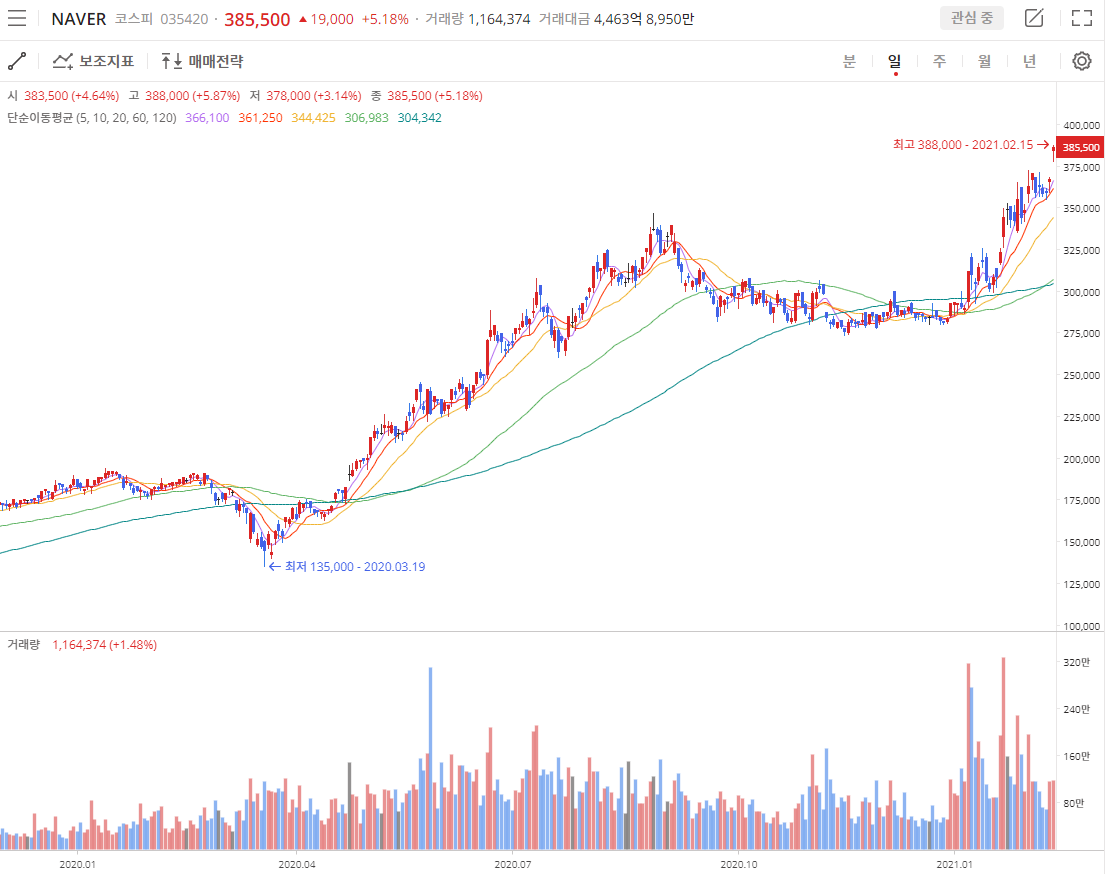Click the current price 385,500 header
The height and width of the screenshot is (874, 1105).
(257, 20)
